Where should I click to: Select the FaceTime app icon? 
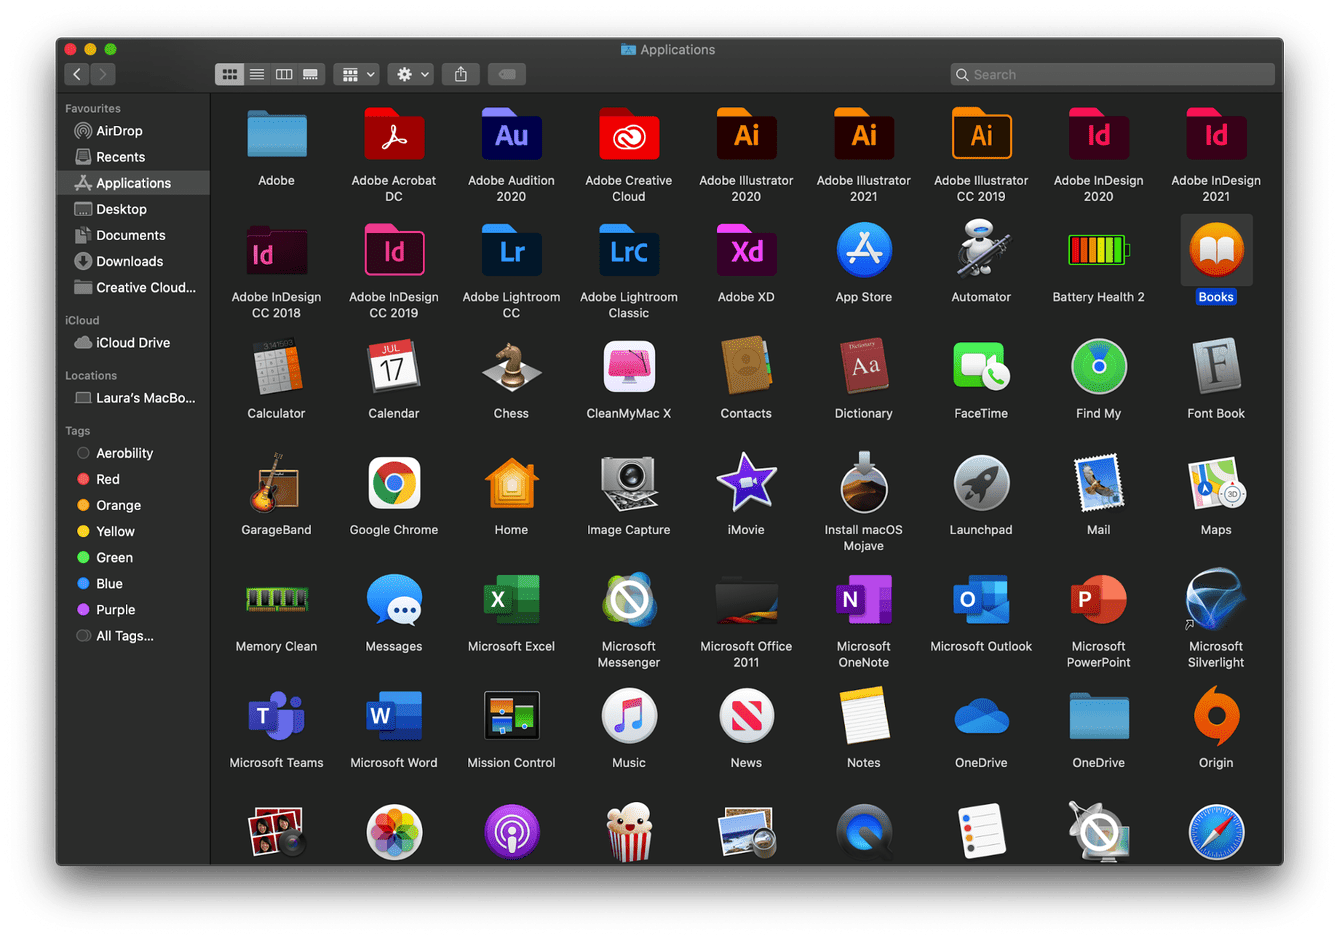tap(981, 367)
